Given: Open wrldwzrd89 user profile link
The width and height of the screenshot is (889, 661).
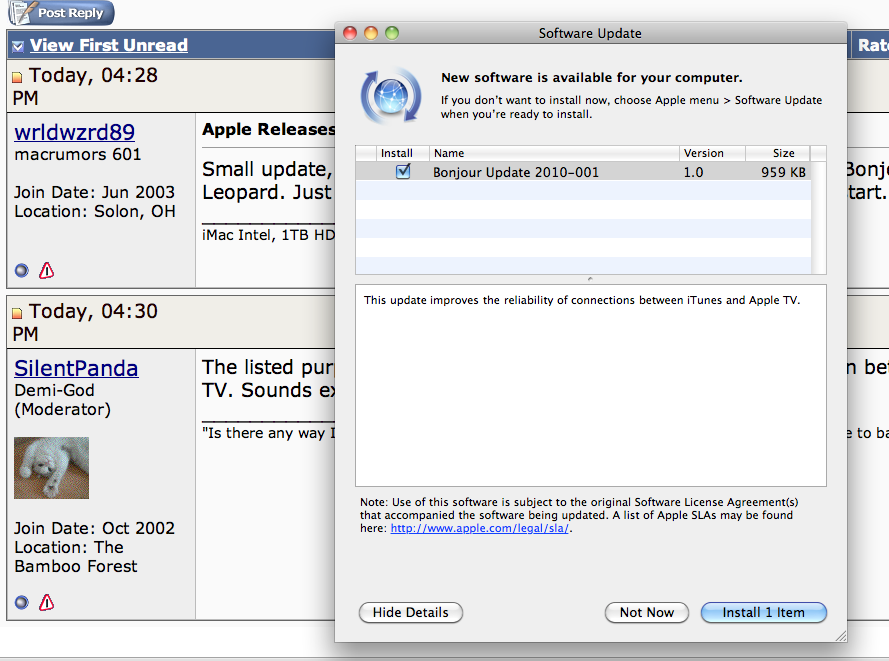Looking at the screenshot, I should 74,132.
